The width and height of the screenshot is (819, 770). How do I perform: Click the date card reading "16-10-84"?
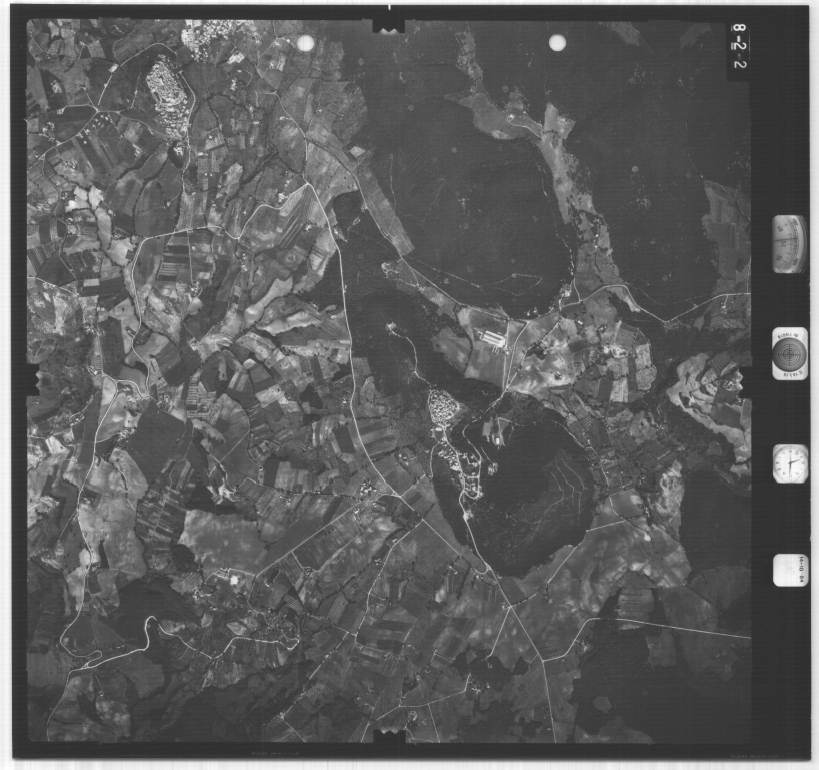tap(789, 570)
